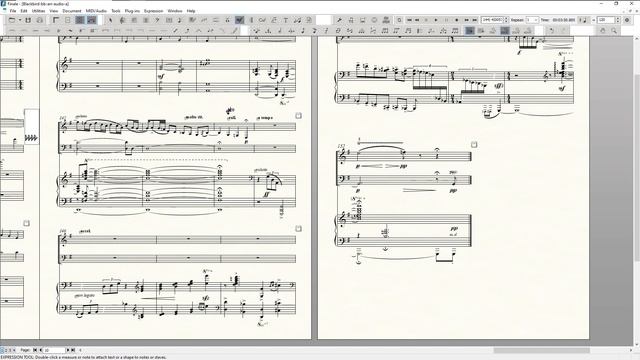This screenshot has height=360, width=640.
Task: Click the Page number input field
Action: pyautogui.click(x=54, y=350)
